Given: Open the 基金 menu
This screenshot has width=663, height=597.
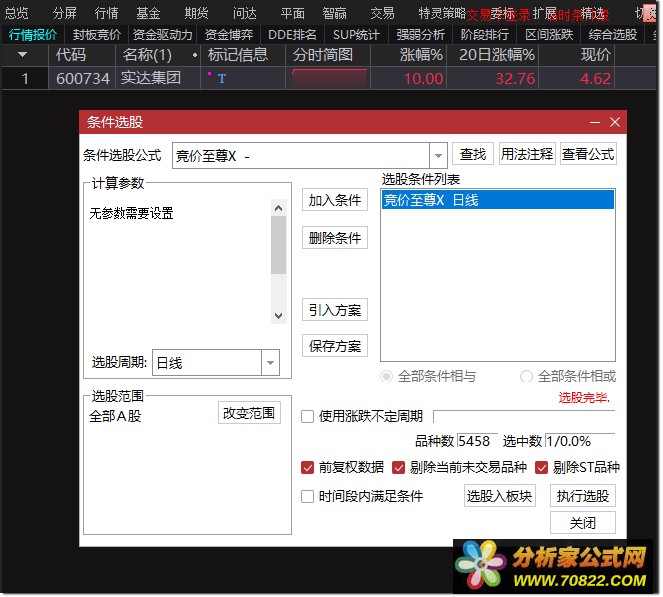Looking at the screenshot, I should pyautogui.click(x=148, y=14).
